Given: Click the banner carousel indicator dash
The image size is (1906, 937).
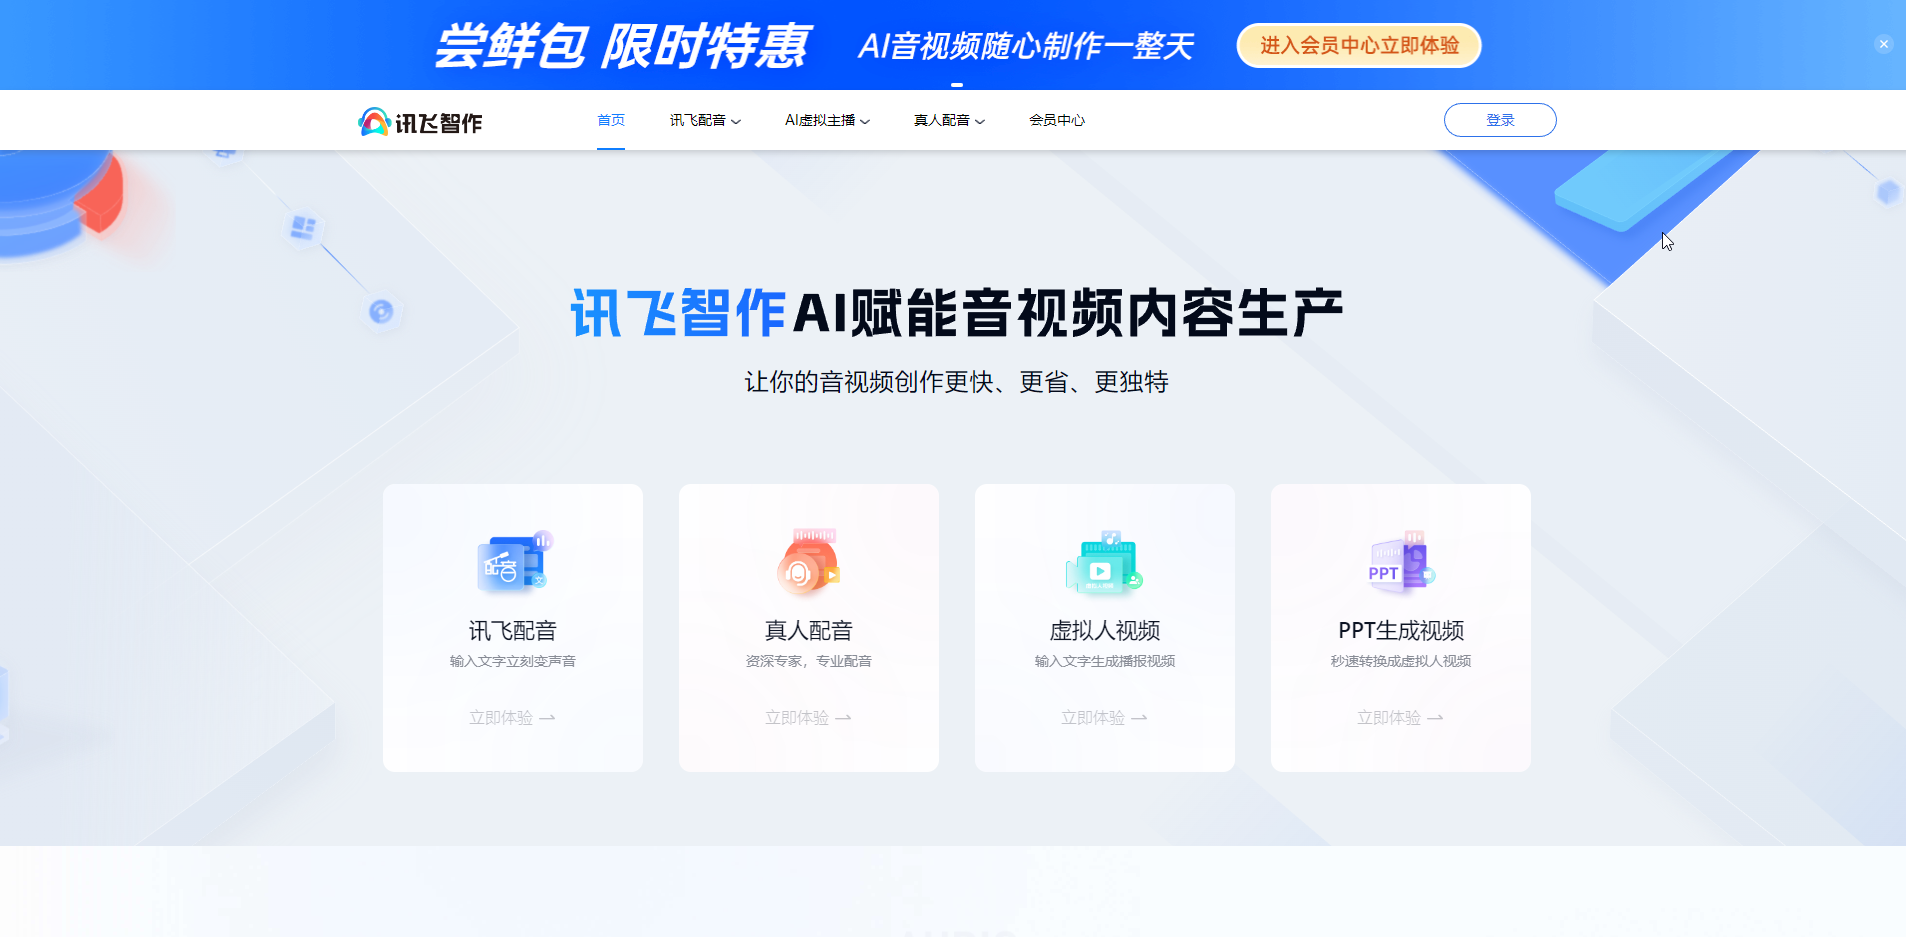Looking at the screenshot, I should (x=957, y=85).
